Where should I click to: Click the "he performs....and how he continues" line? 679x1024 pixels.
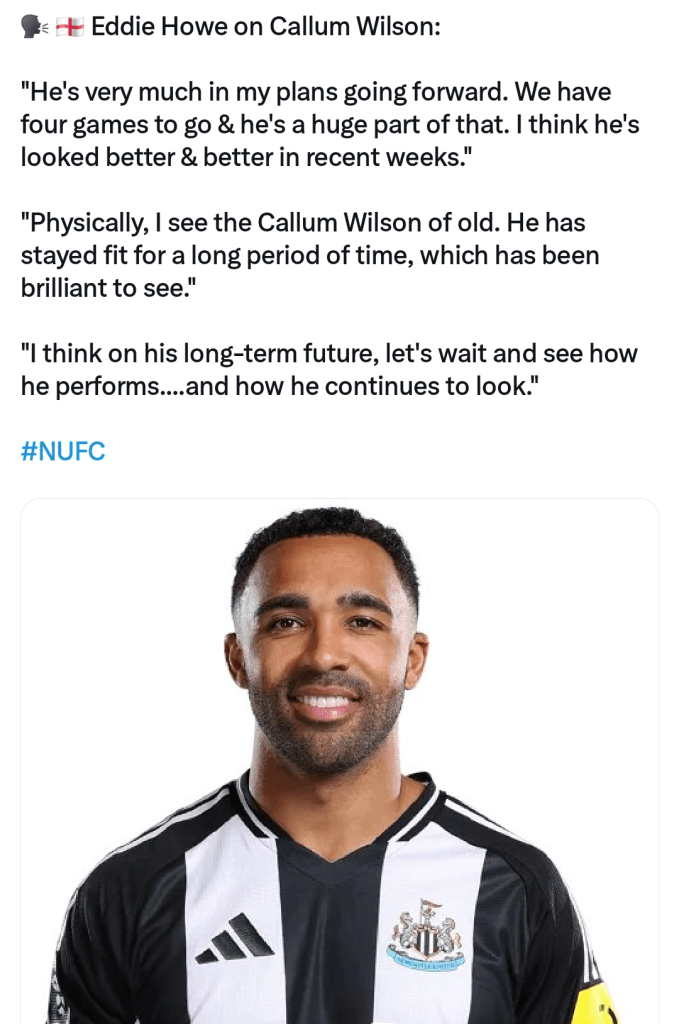[281, 386]
